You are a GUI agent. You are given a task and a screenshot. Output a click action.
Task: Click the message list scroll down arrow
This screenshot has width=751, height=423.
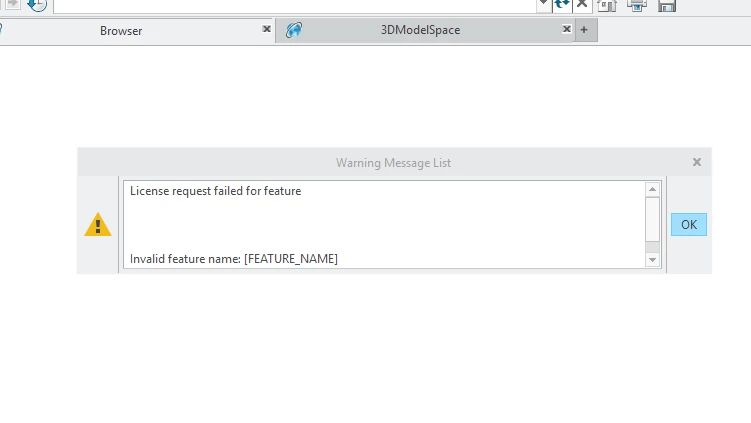click(652, 260)
